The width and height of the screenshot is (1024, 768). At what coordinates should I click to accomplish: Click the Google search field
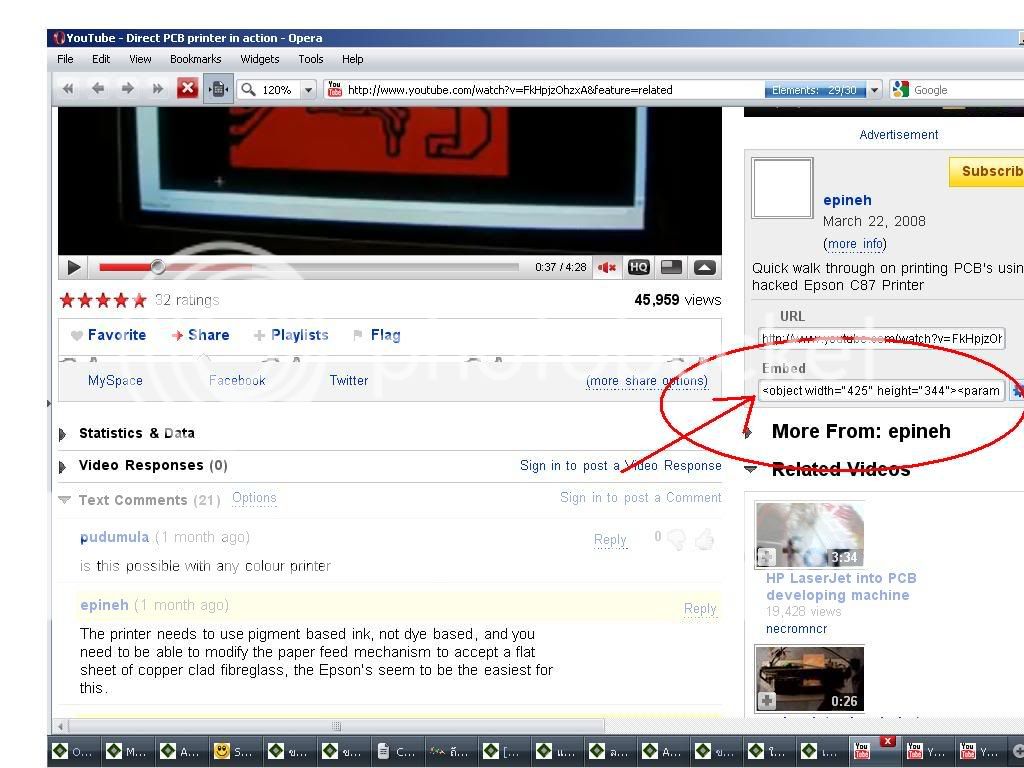click(968, 89)
